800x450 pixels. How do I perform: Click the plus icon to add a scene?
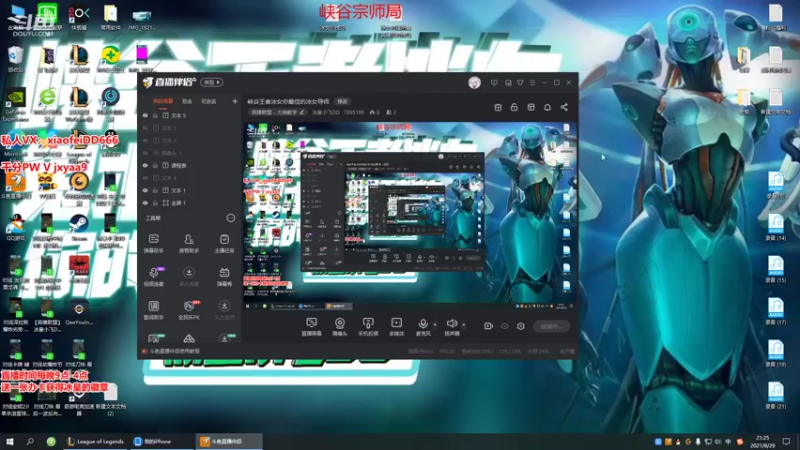point(235,102)
